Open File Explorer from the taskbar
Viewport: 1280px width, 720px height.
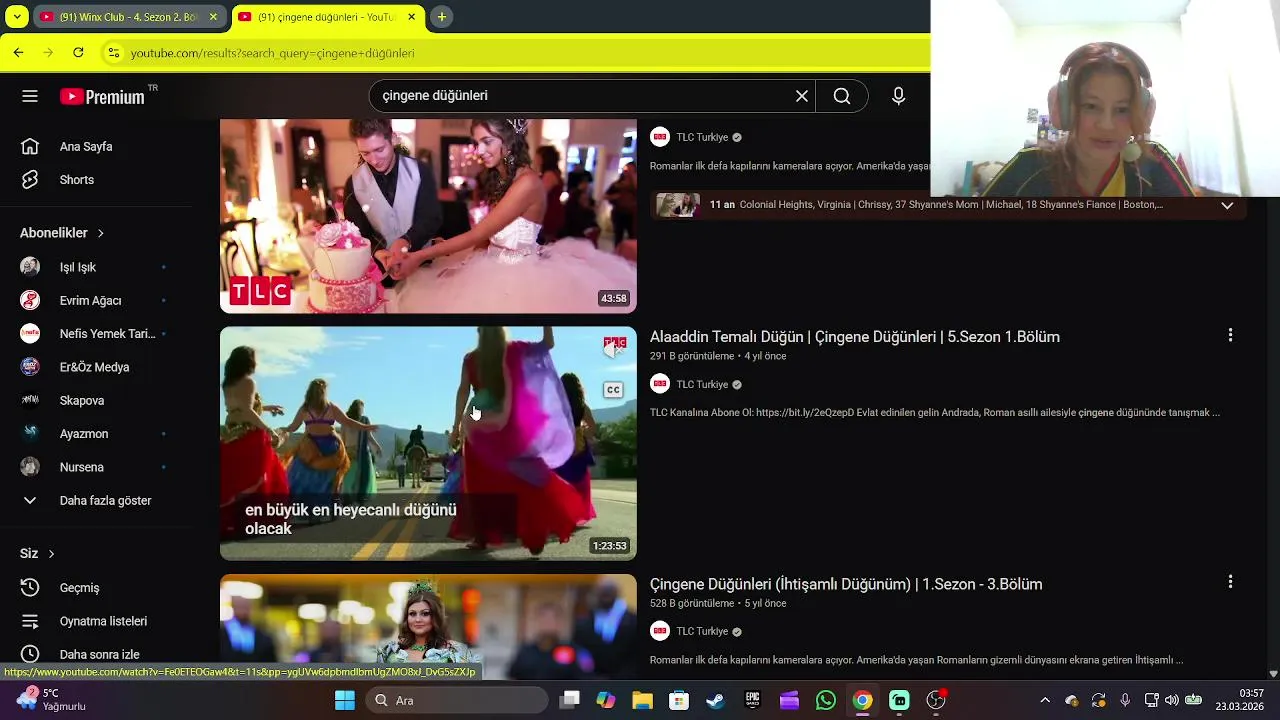click(642, 700)
